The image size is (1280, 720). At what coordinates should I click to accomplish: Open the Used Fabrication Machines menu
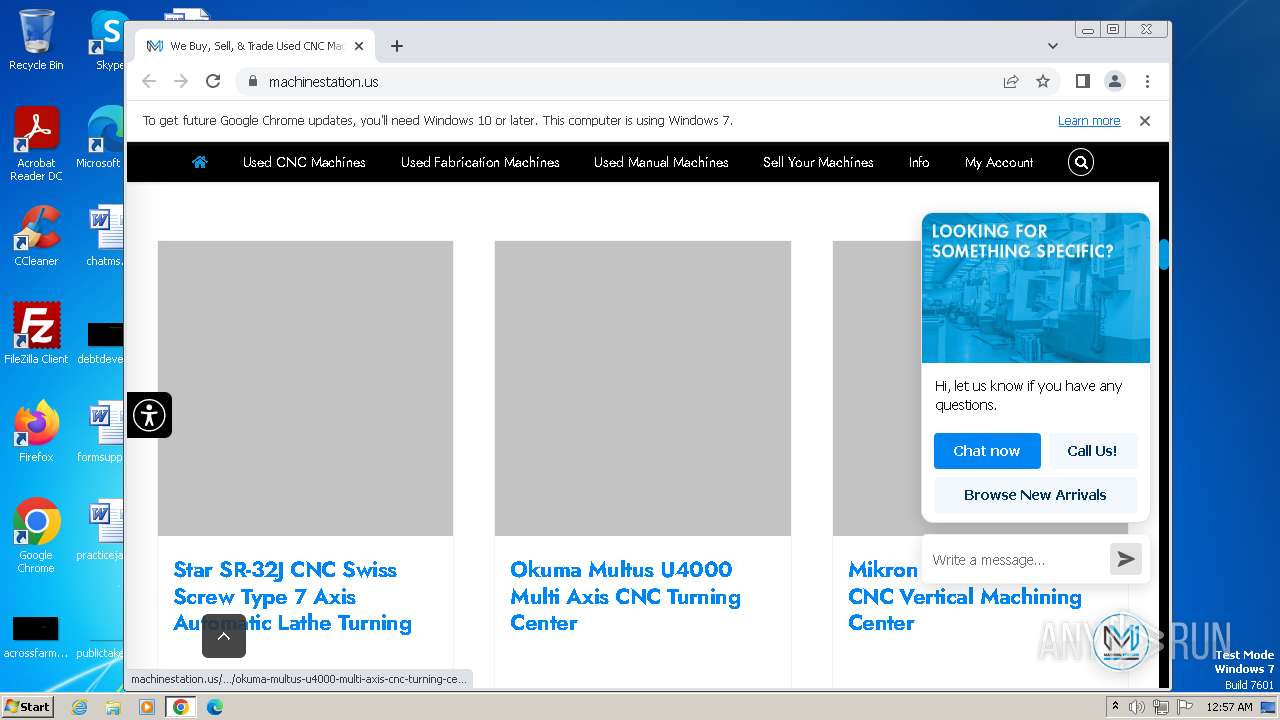coord(480,162)
